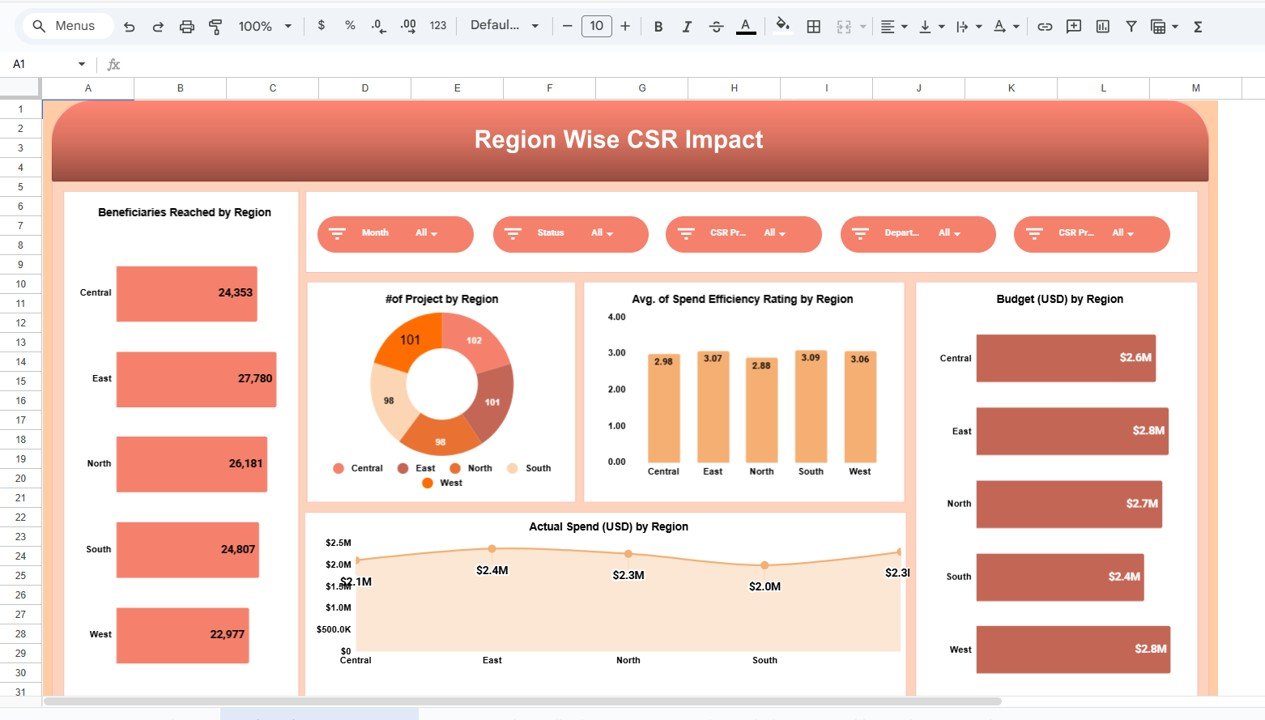Screen dimensions: 1265x720
Task: Click the Format as currency button
Action: tap(321, 26)
